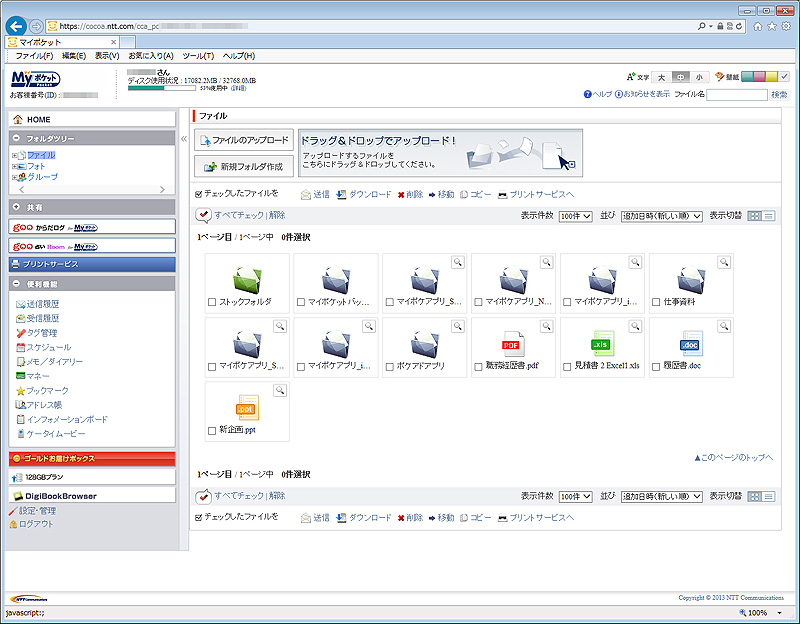Open the 見積書 2 Excel1.xls file icon
Viewport: 800px width, 624px height.
tap(603, 343)
